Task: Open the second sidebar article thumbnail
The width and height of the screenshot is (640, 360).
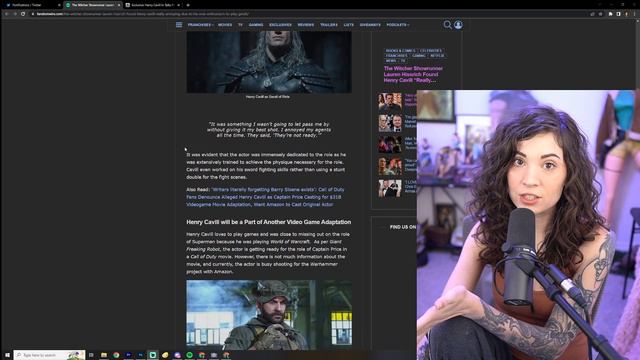Action: [x=390, y=123]
